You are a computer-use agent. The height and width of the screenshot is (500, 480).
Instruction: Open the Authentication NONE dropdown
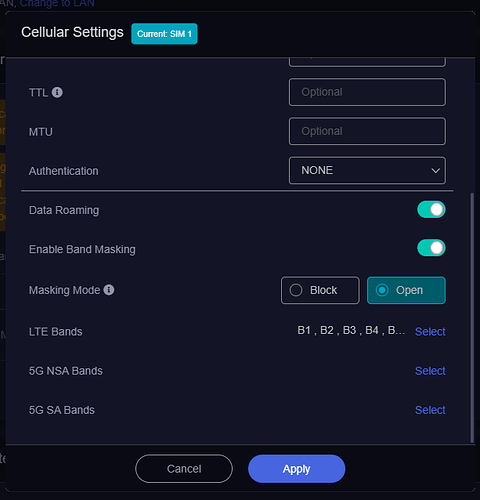click(x=367, y=170)
